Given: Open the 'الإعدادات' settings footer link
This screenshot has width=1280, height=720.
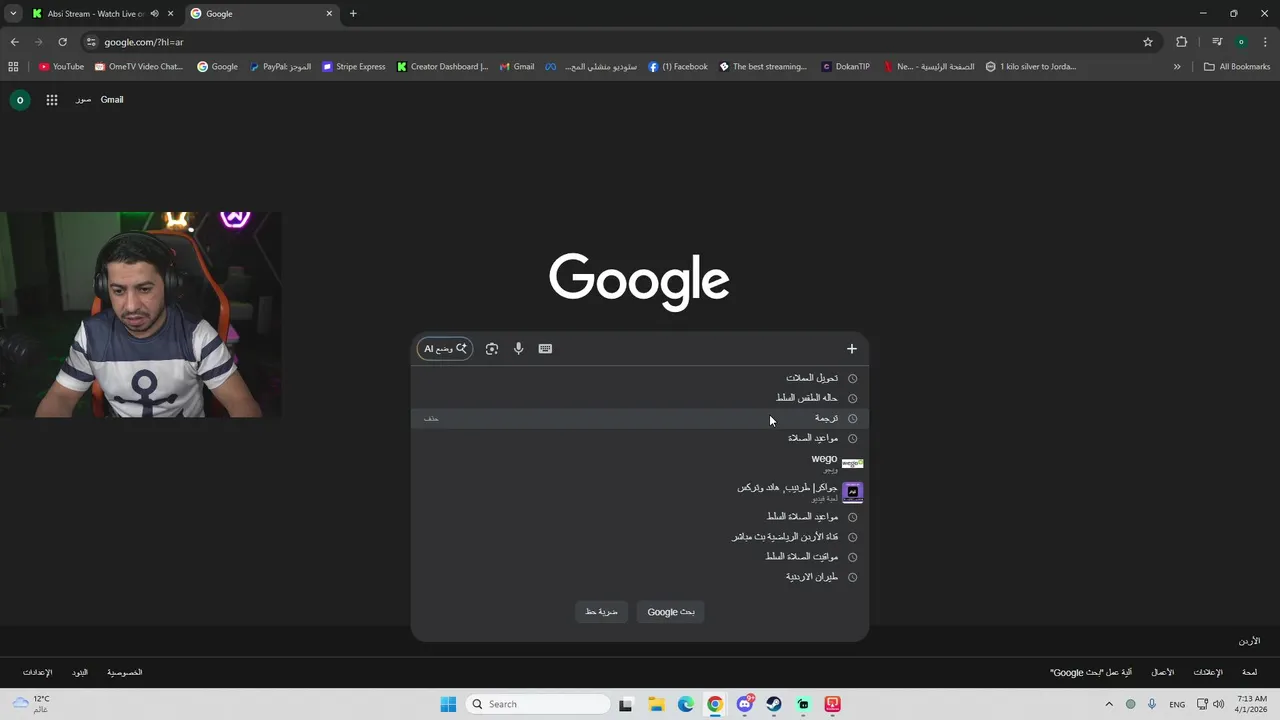Looking at the screenshot, I should (x=37, y=673).
